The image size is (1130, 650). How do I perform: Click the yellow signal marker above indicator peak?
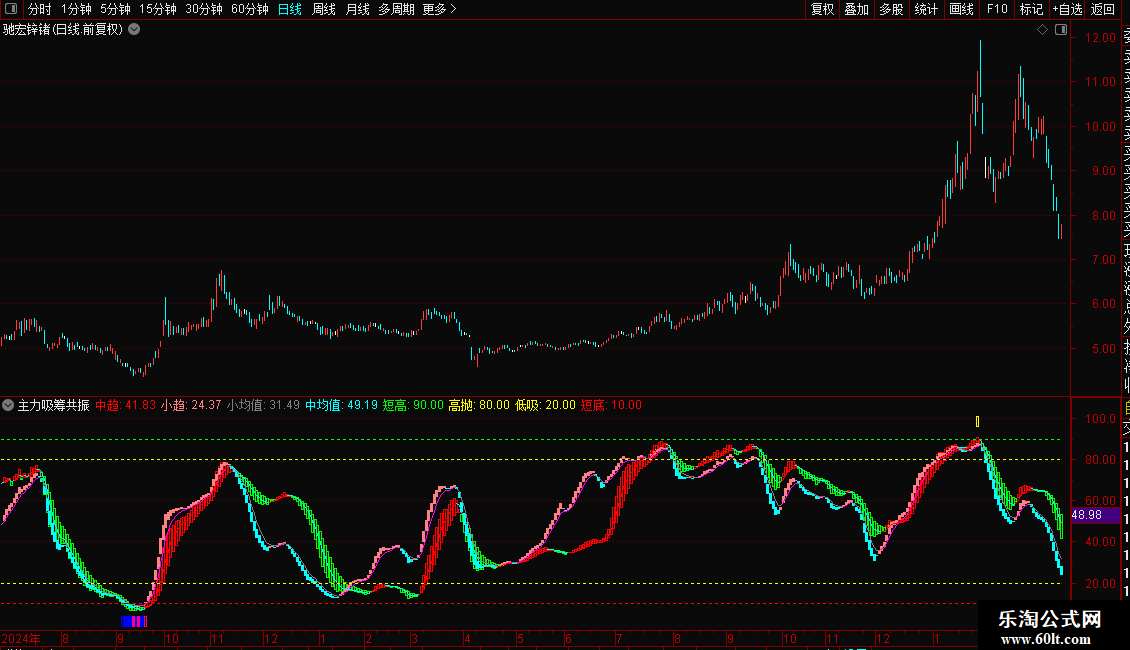click(977, 422)
